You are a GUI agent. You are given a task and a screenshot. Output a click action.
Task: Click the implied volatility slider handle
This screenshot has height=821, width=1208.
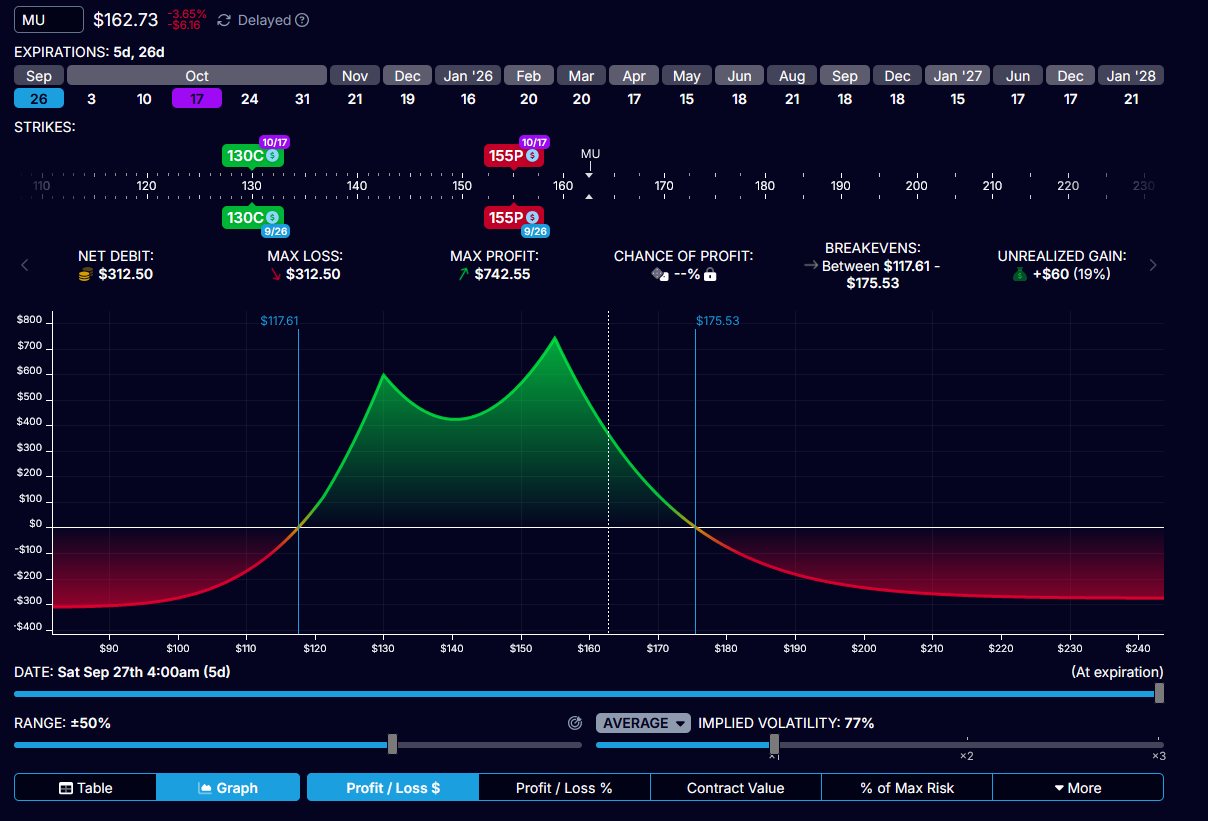[x=774, y=744]
